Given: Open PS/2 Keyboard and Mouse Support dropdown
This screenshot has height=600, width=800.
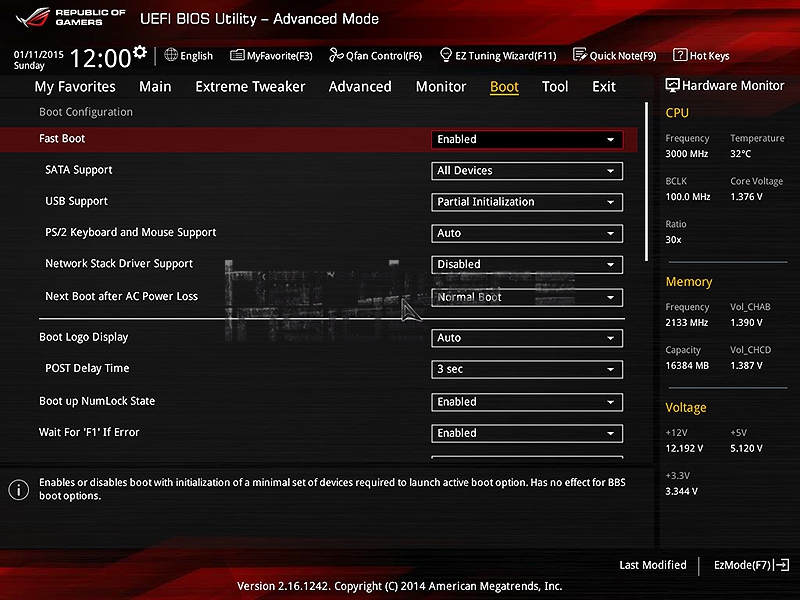Looking at the screenshot, I should pyautogui.click(x=527, y=233).
